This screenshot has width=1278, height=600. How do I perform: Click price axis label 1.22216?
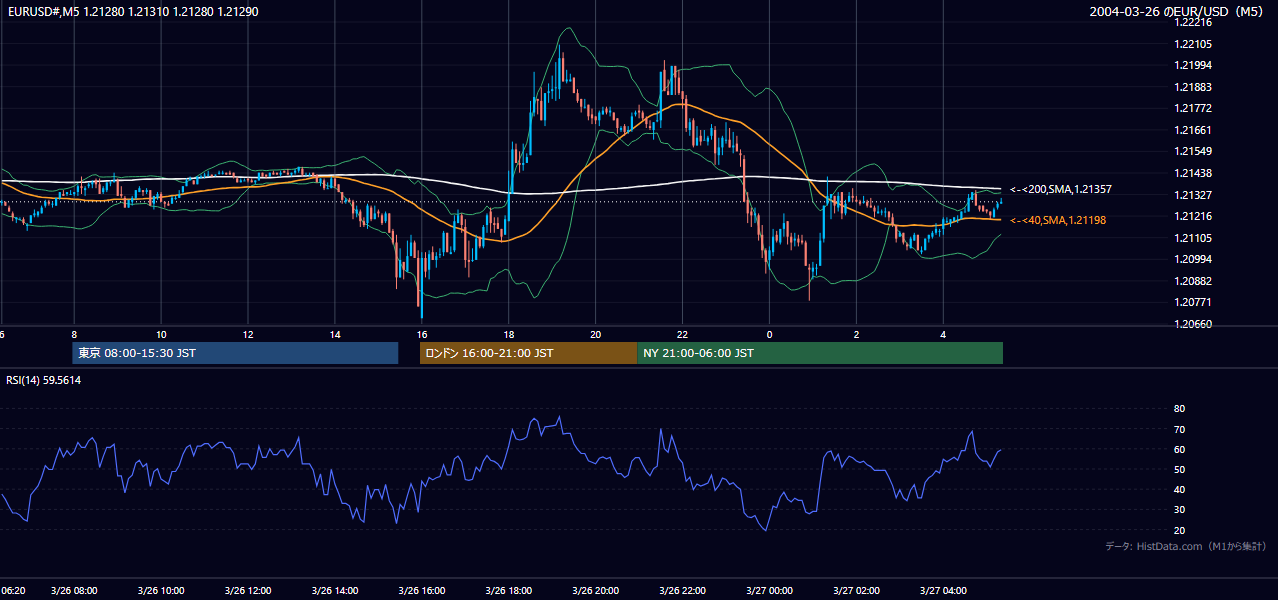pyautogui.click(x=1192, y=22)
